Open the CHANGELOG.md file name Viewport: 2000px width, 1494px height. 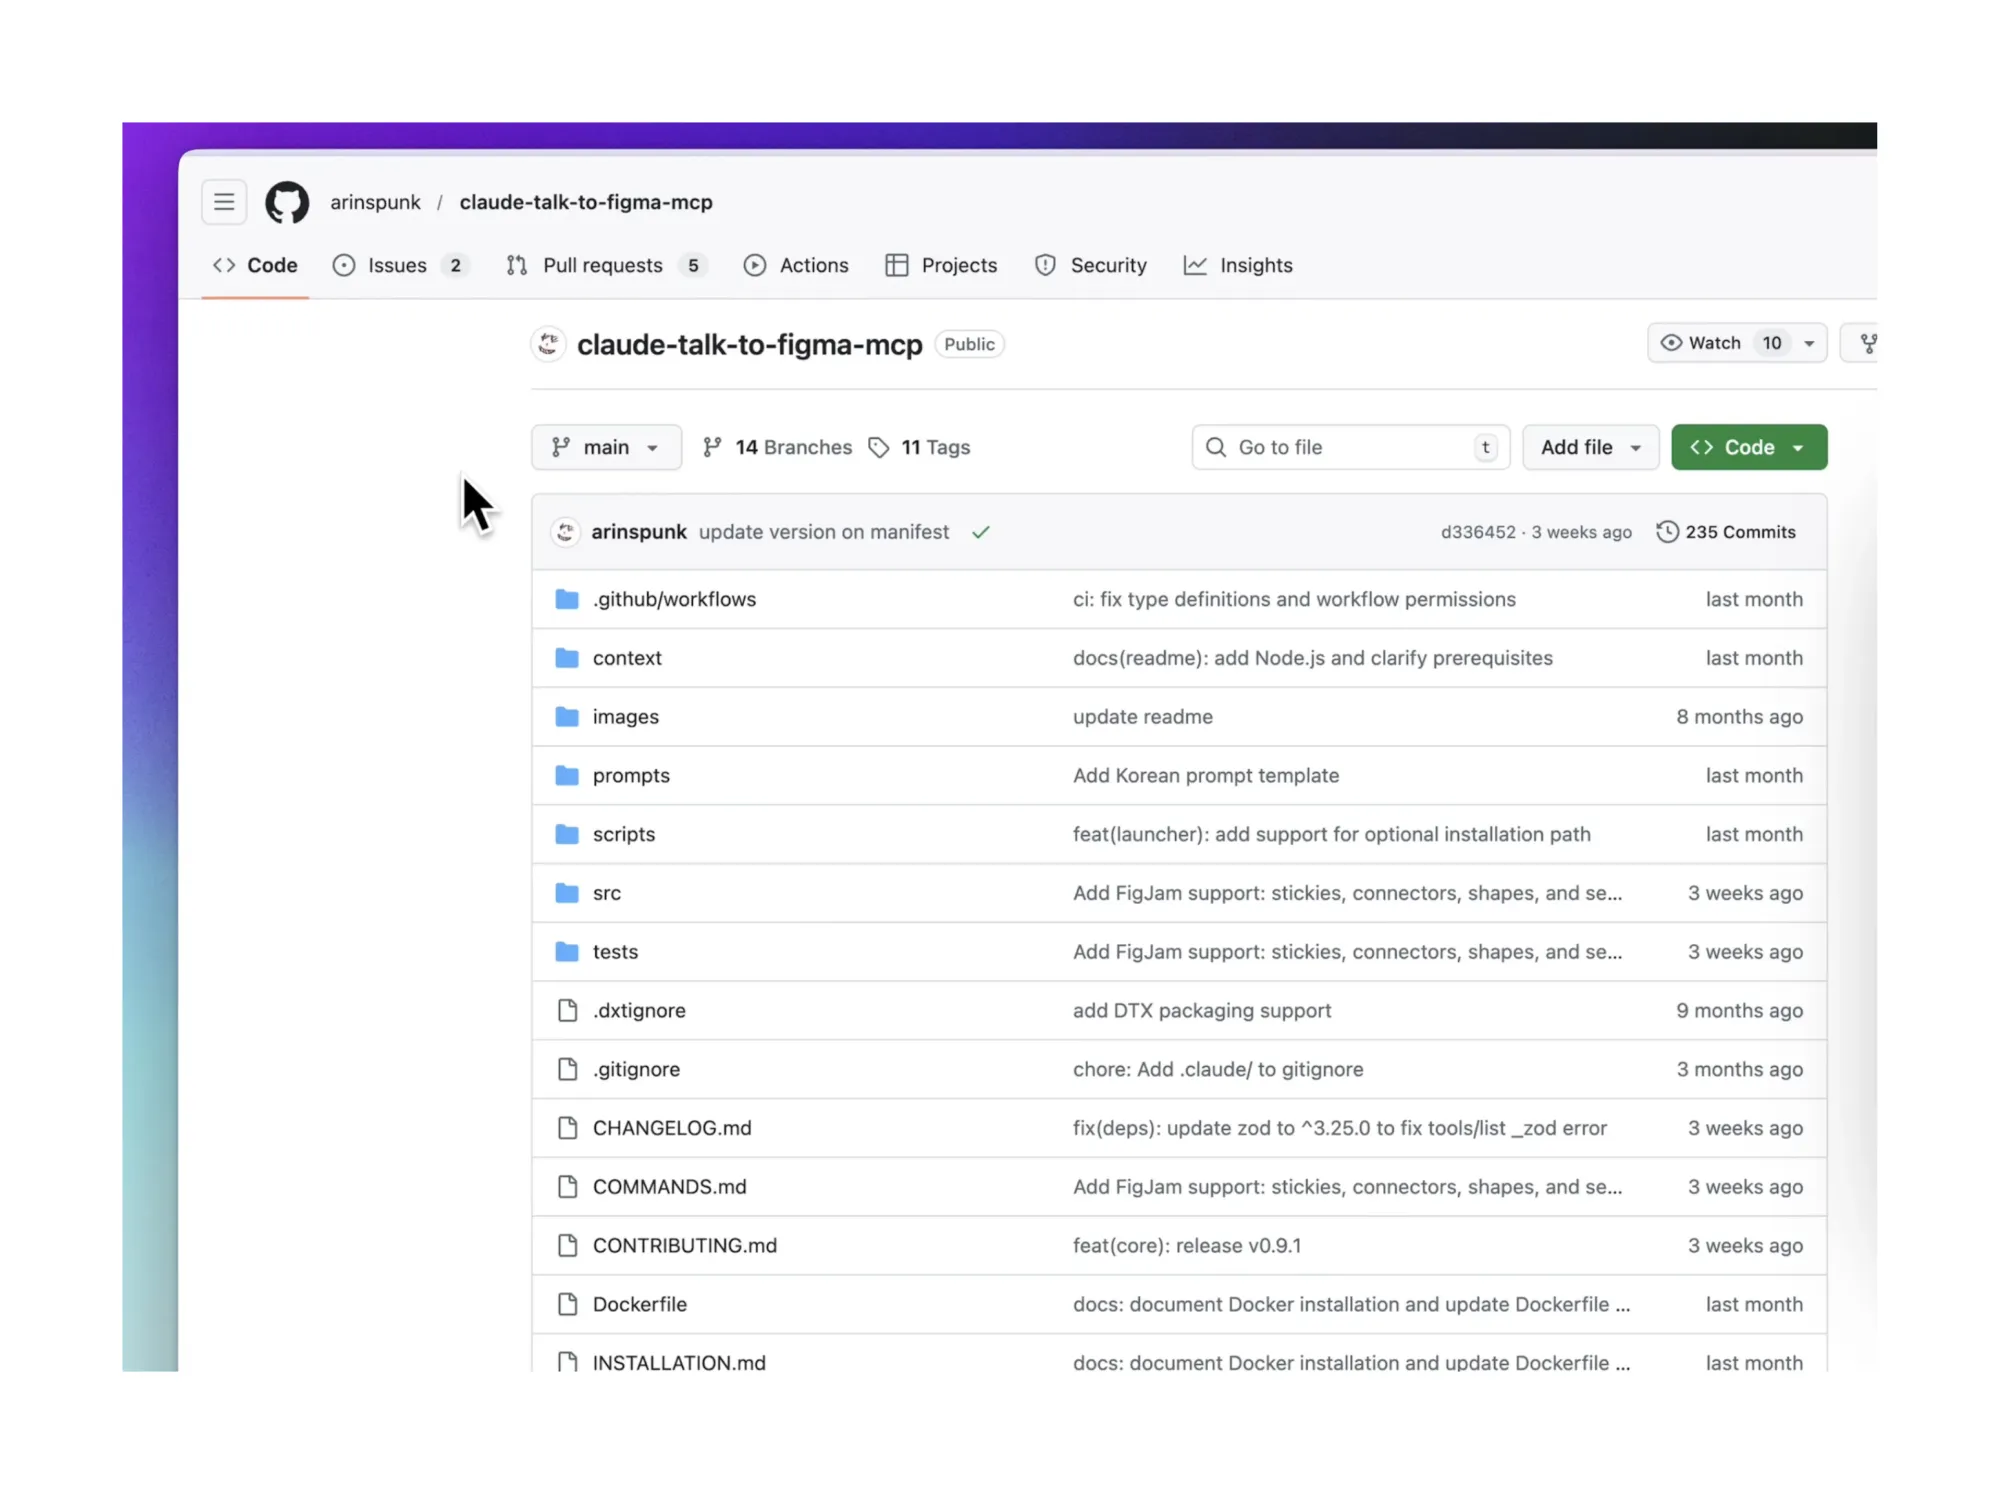pos(672,1128)
